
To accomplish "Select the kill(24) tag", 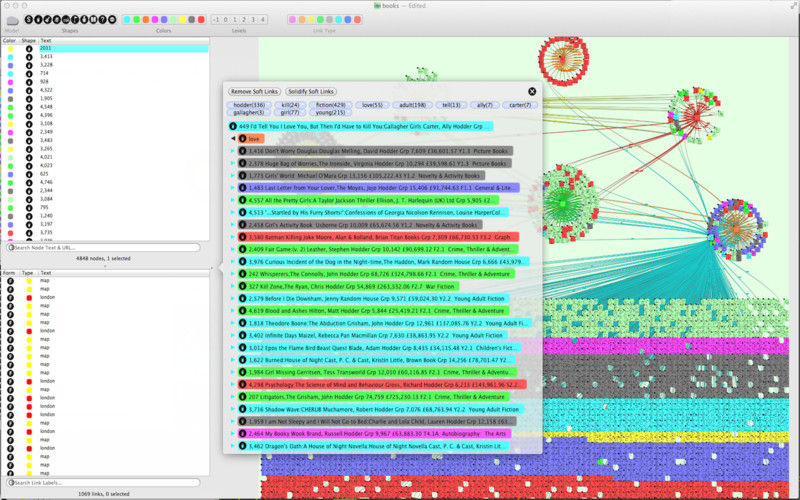I will 290,105.
